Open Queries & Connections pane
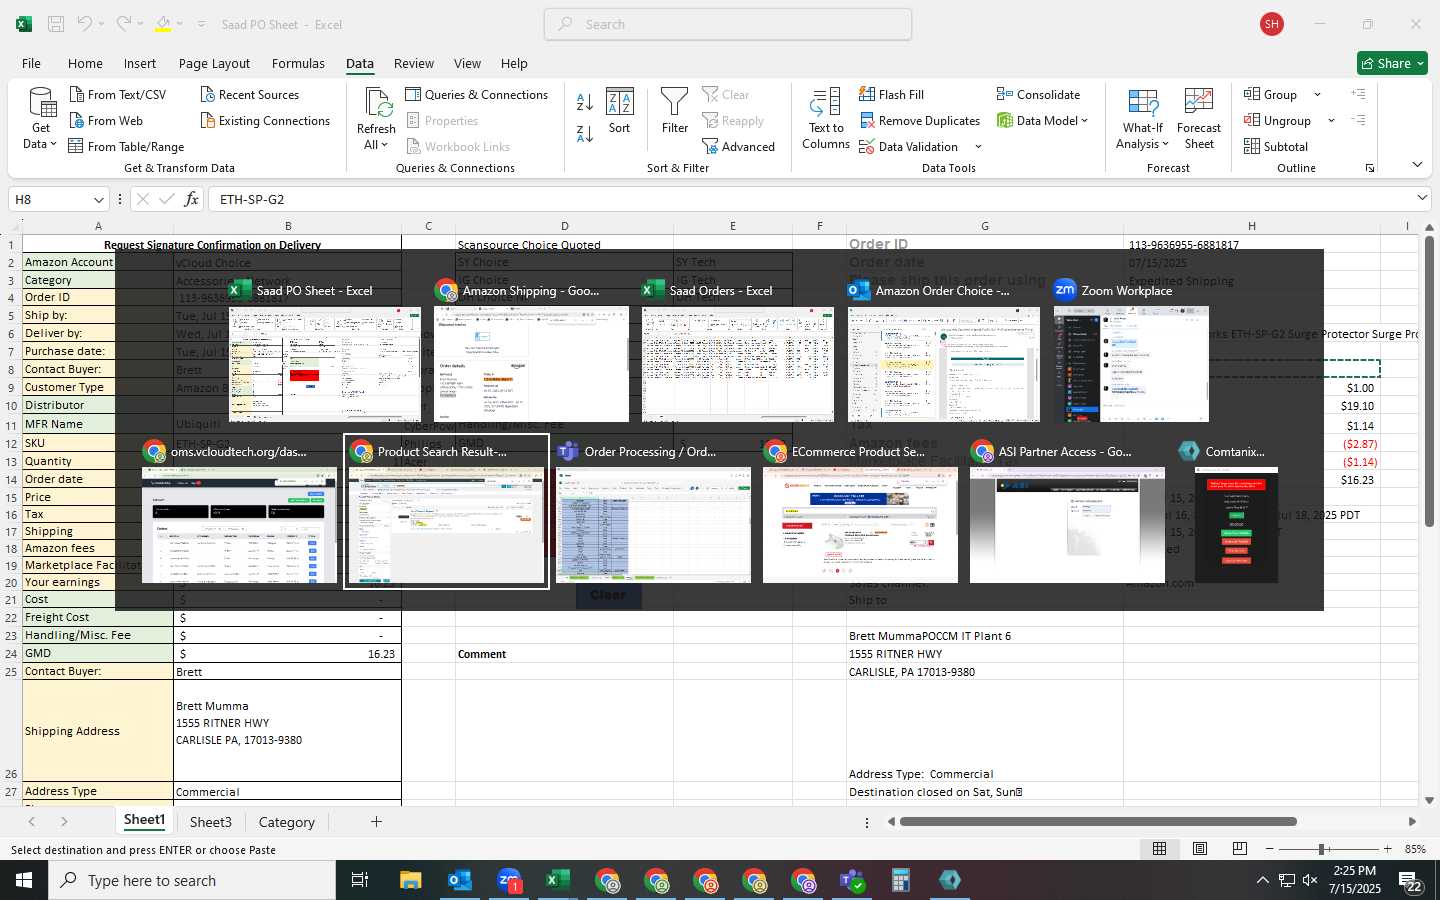The height and width of the screenshot is (900, 1440). coord(476,94)
